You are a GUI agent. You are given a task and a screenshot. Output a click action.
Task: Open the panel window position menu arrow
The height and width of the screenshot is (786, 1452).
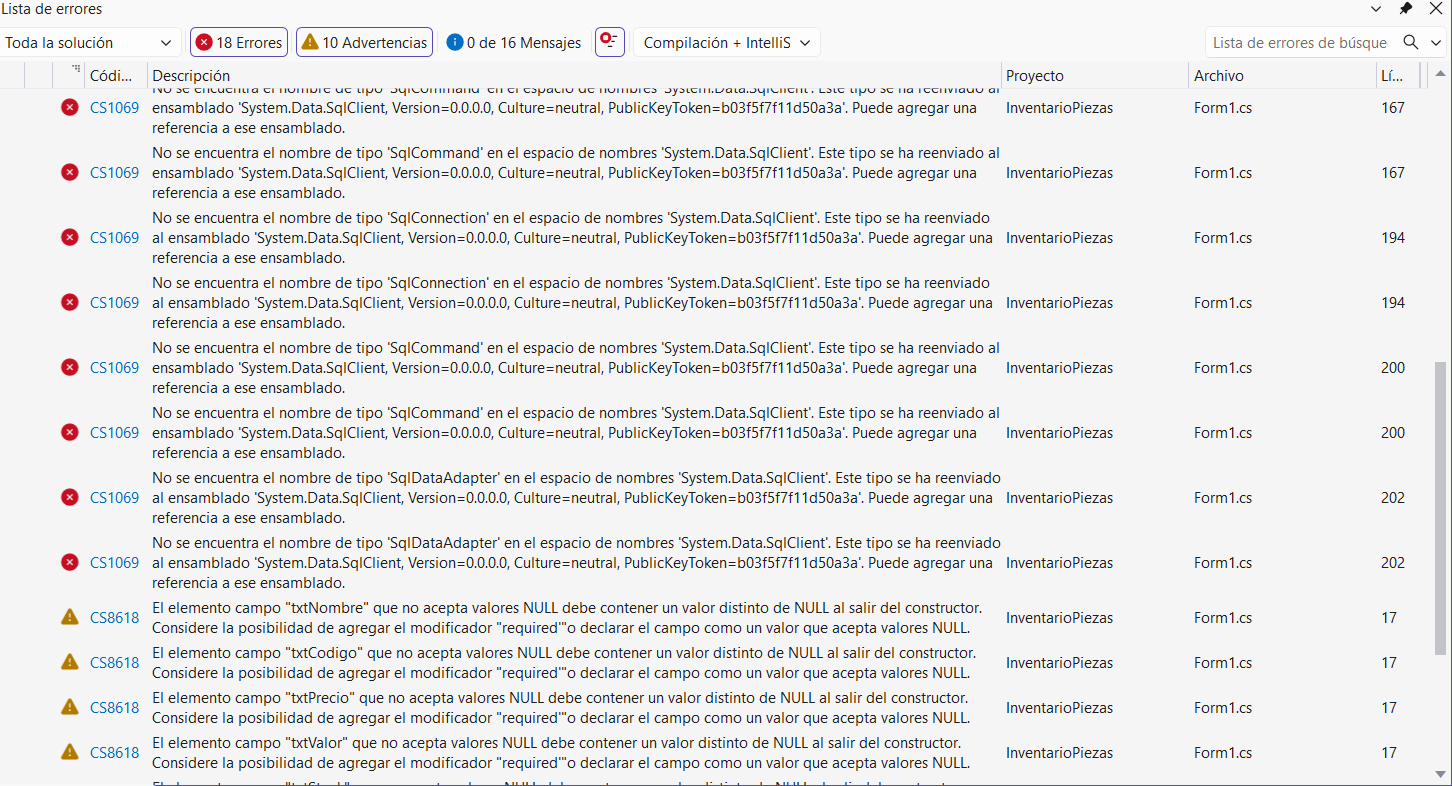[1377, 9]
